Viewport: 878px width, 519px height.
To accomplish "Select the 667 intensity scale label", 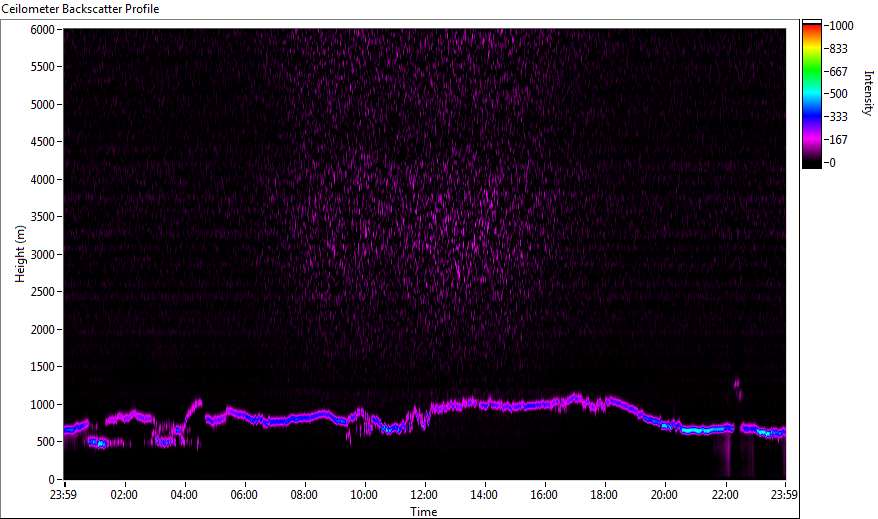I will pos(838,72).
